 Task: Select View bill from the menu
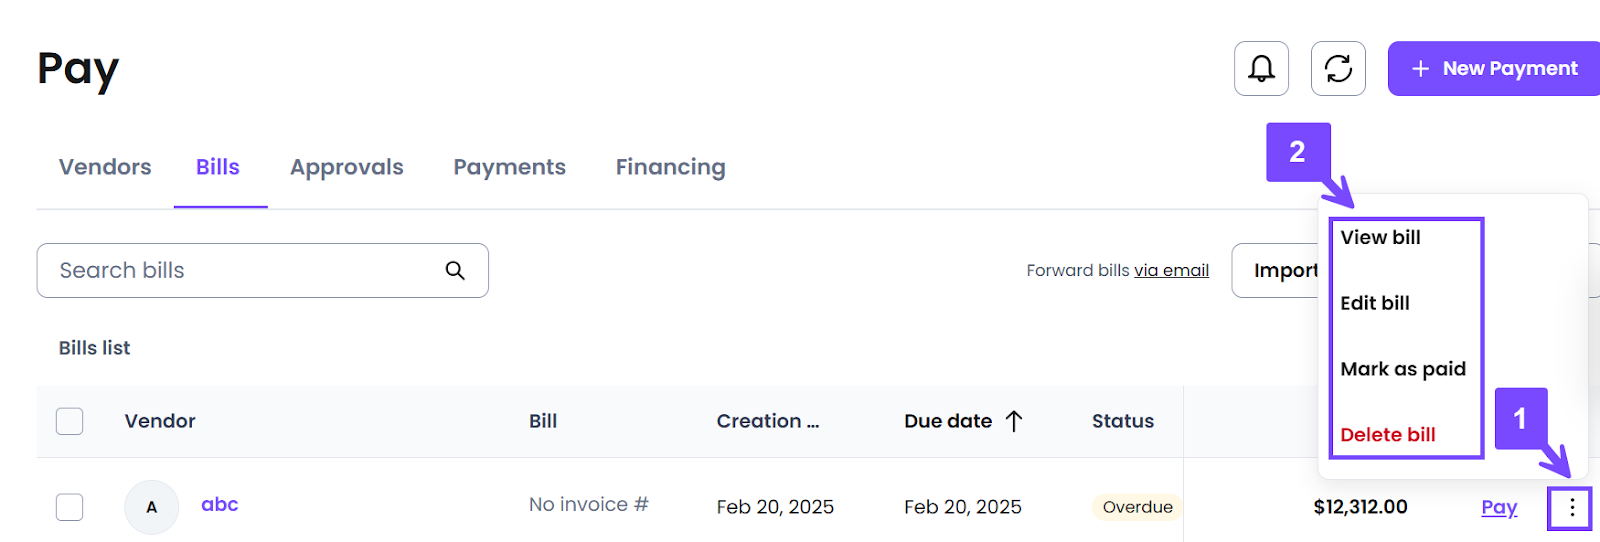pyautogui.click(x=1380, y=237)
